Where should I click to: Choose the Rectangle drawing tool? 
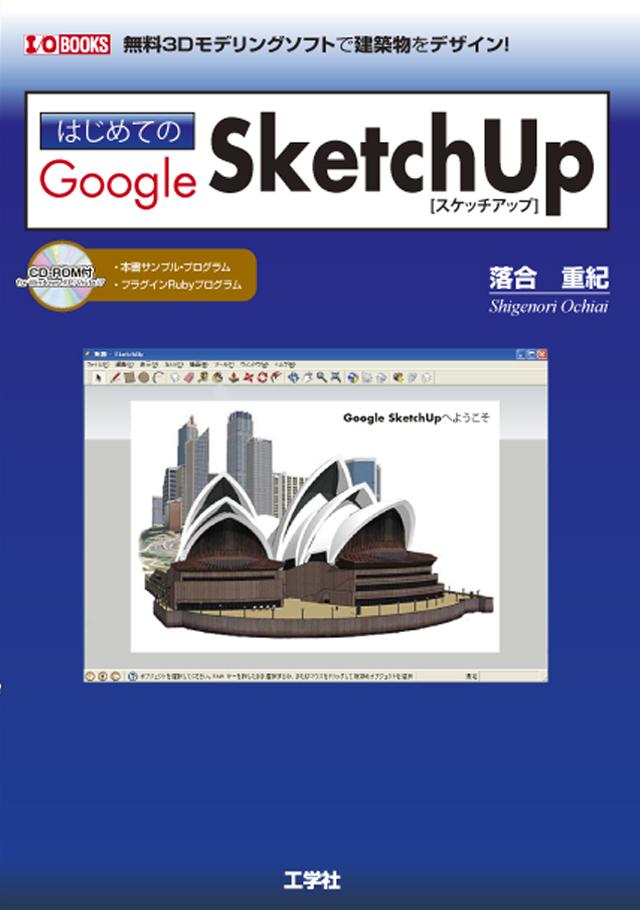coord(129,378)
